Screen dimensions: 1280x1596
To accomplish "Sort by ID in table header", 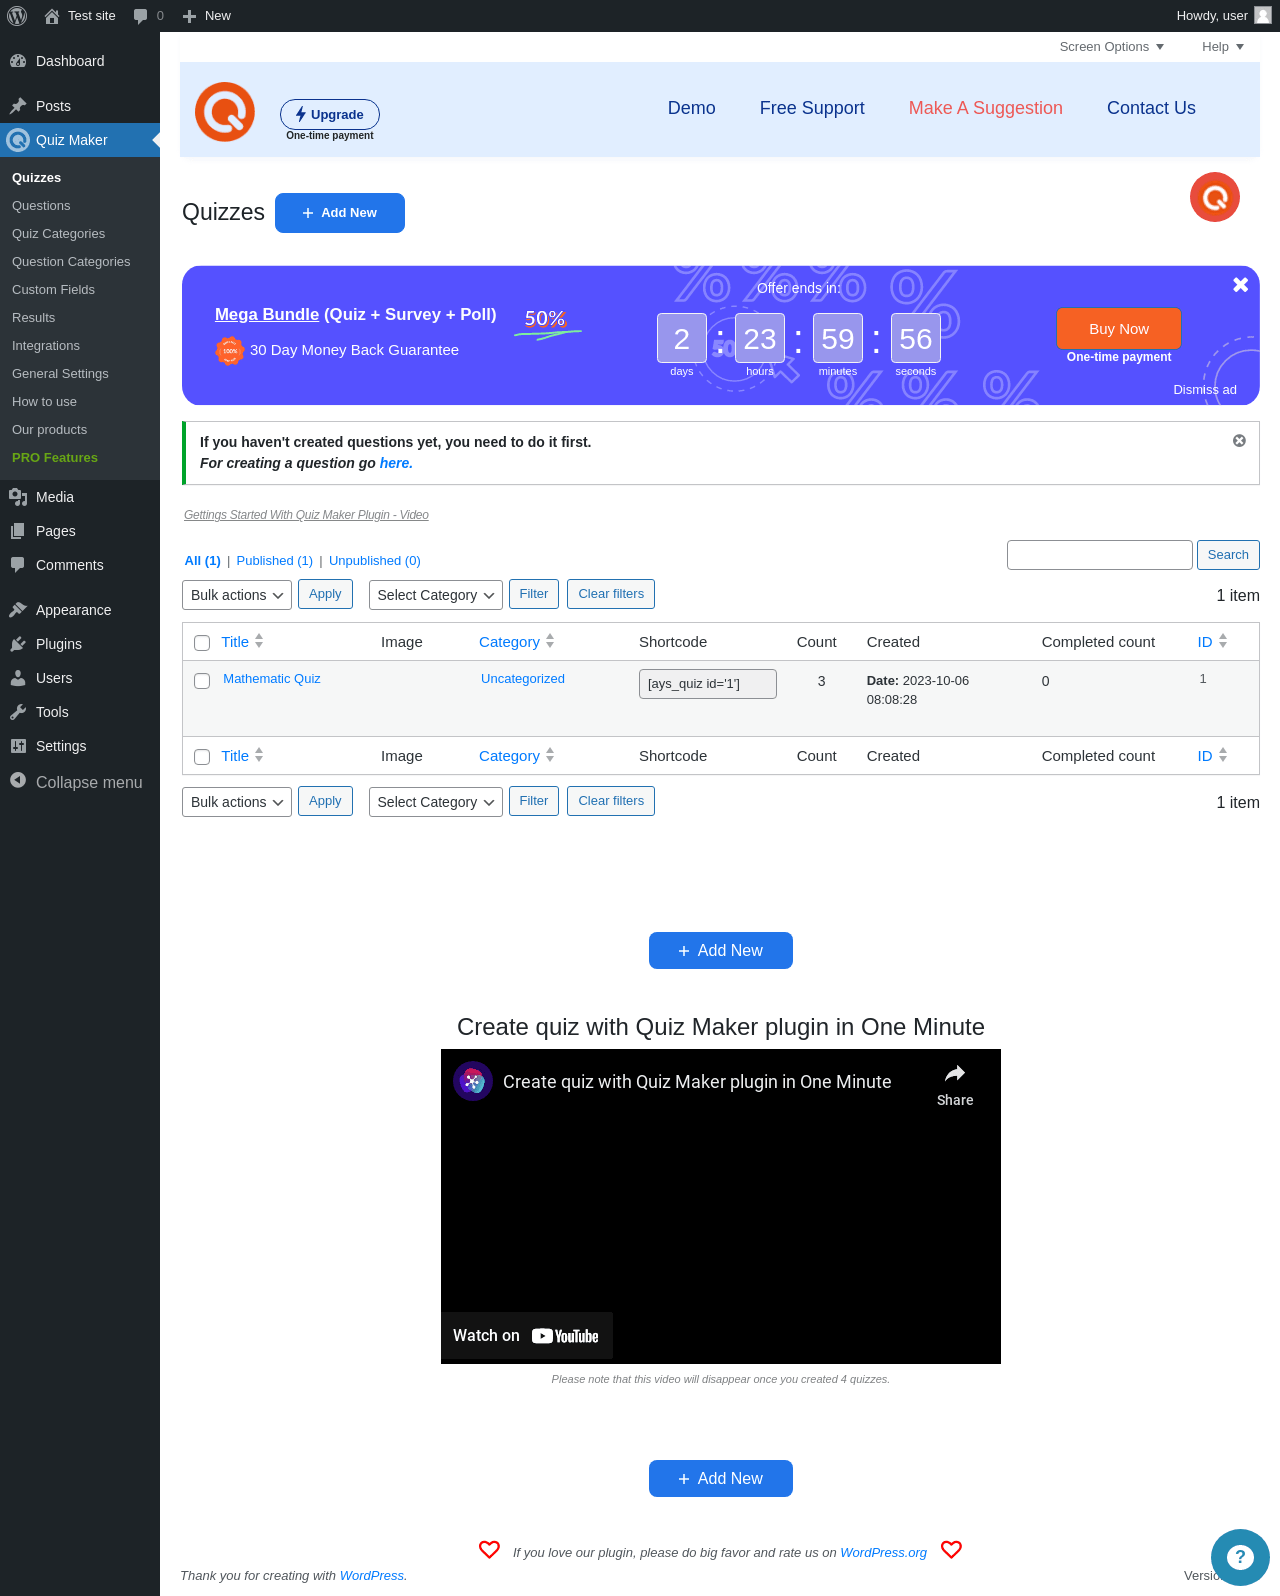I will click(x=1212, y=642).
